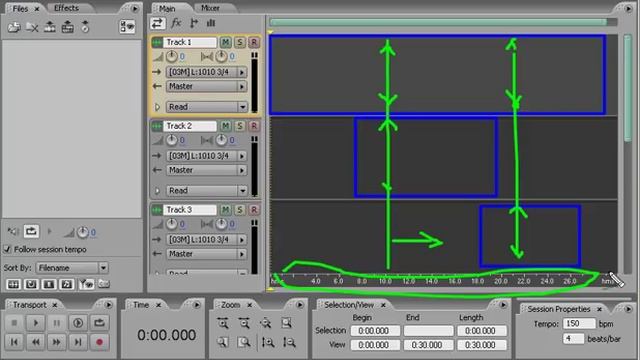Viewport: 640px width, 360px height.
Task: Close the Session Properties panel tab
Action: [599, 309]
